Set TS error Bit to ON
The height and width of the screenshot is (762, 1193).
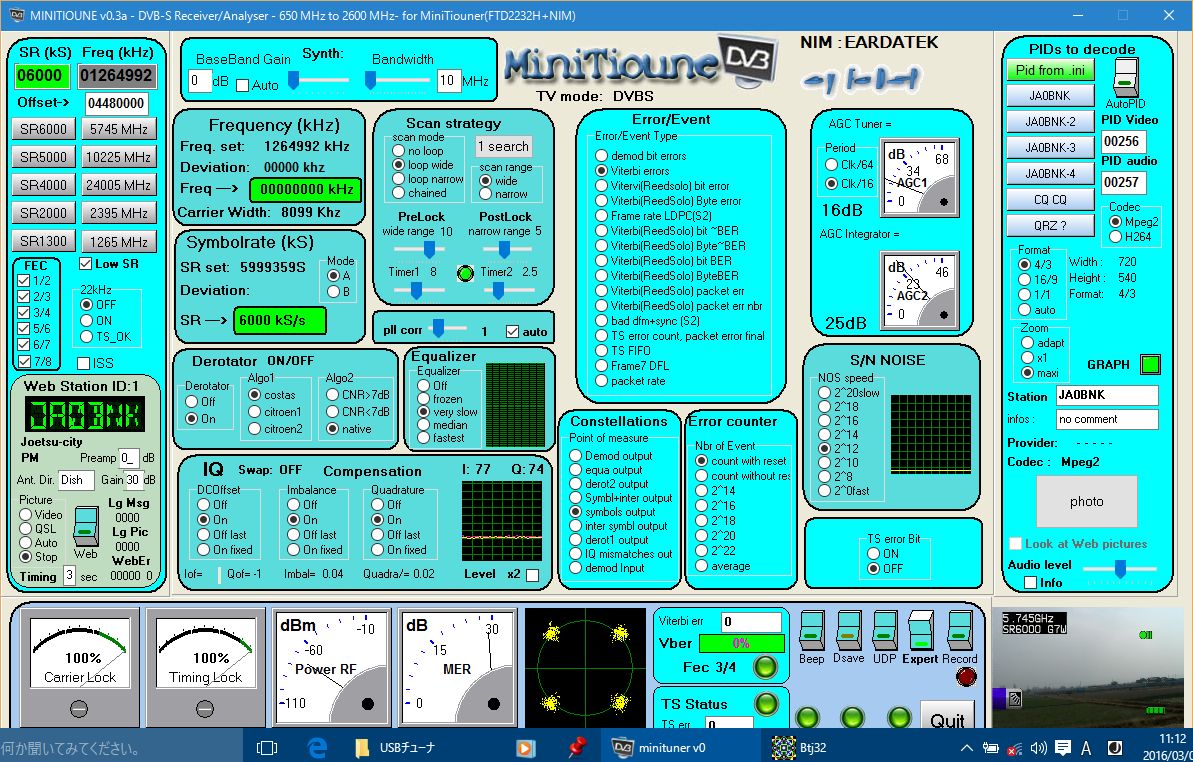(873, 554)
